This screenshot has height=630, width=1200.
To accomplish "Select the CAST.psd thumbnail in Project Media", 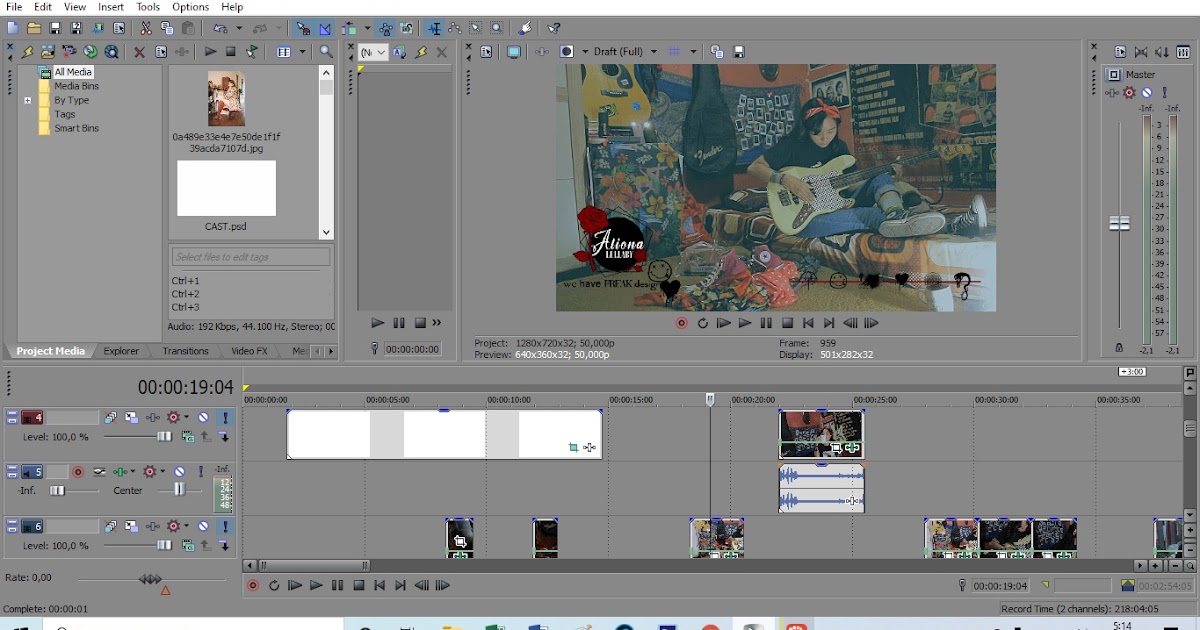I will (225, 190).
